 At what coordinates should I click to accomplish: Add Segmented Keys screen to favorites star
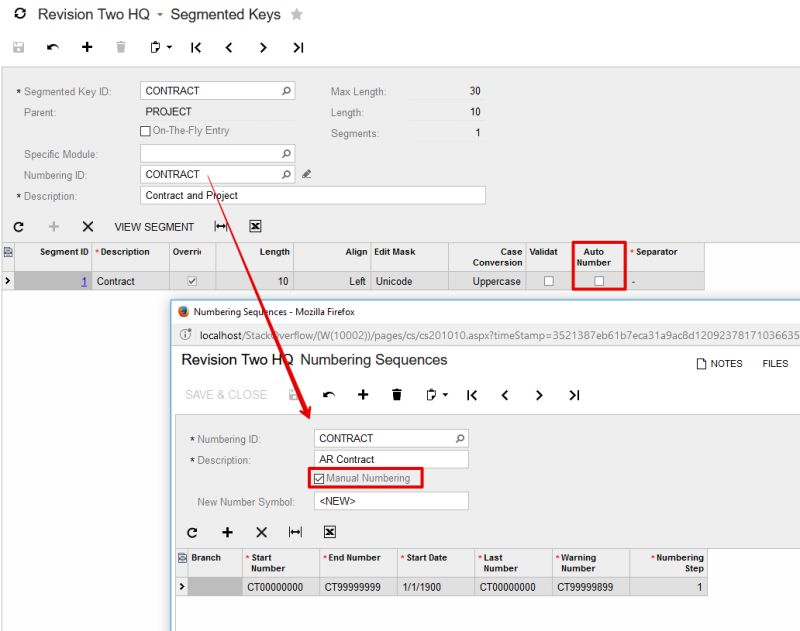[296, 14]
